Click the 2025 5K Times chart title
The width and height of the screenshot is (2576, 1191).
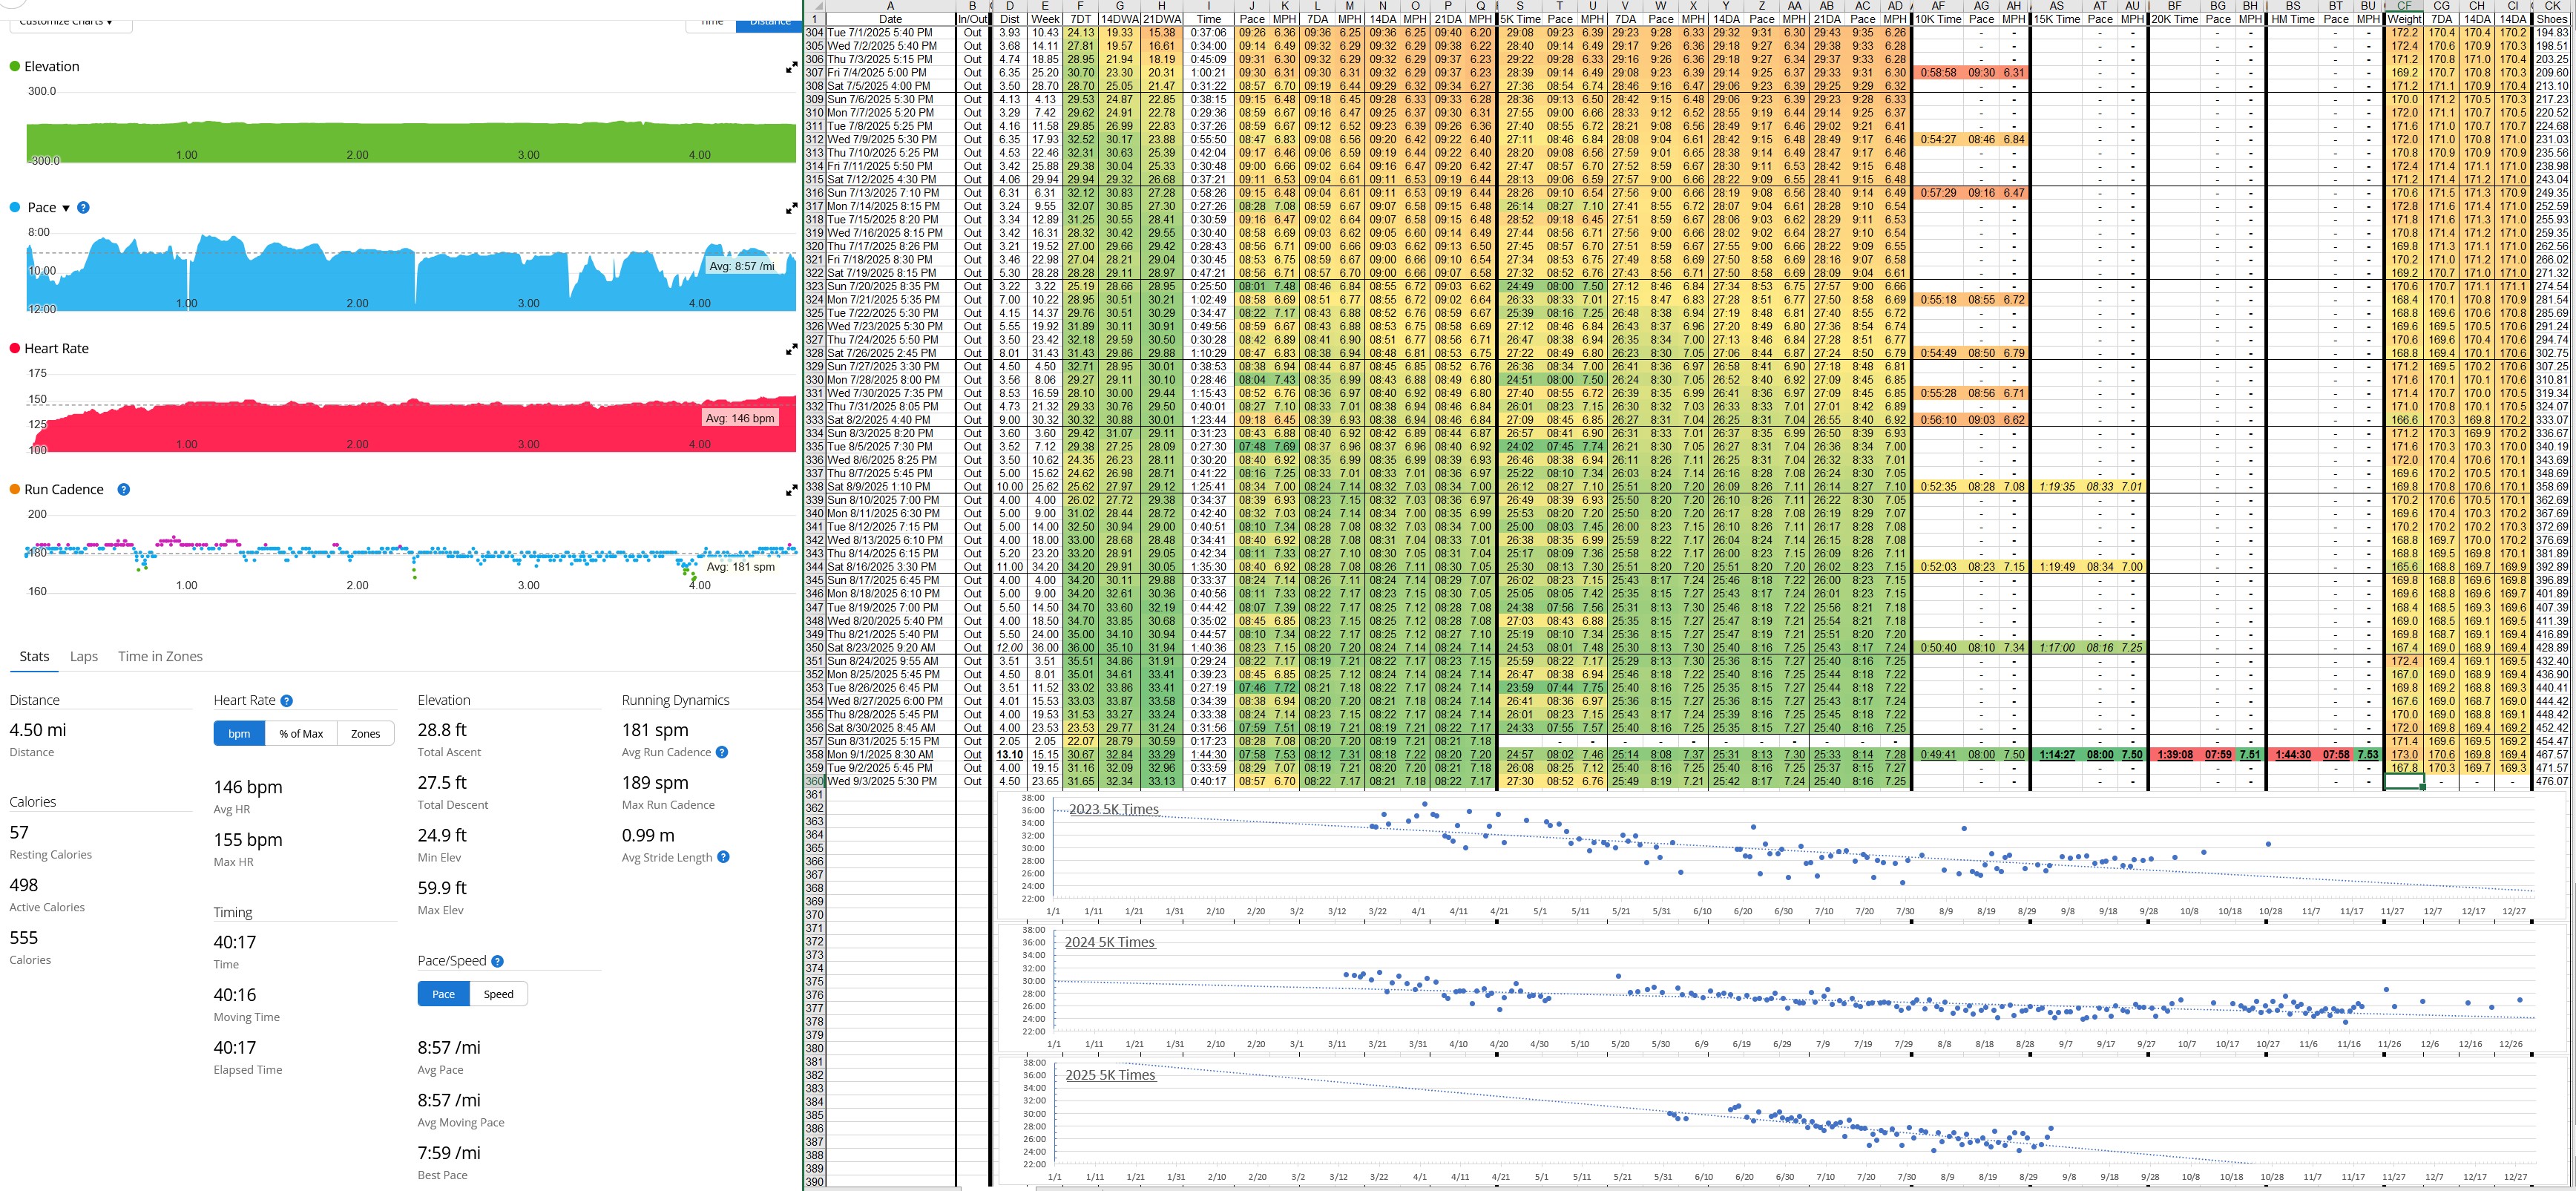click(1110, 1075)
